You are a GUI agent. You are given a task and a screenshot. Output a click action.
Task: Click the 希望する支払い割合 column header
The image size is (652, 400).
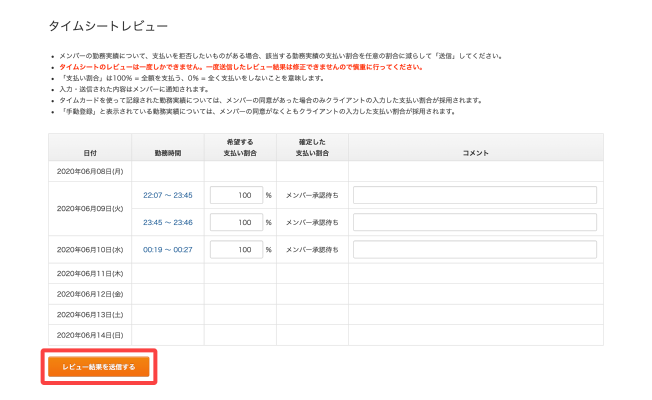coord(240,148)
